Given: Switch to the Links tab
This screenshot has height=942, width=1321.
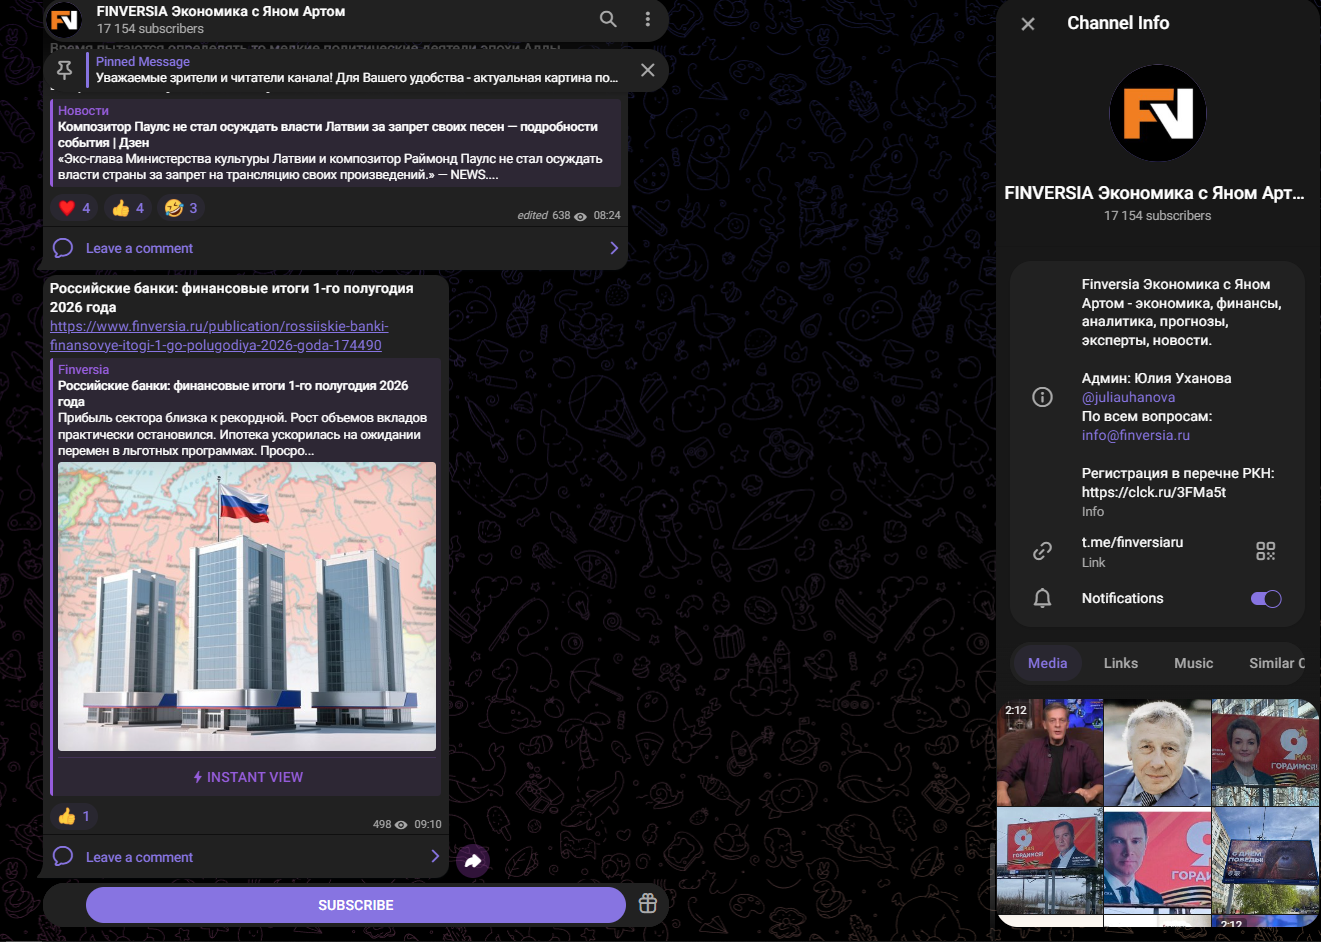Looking at the screenshot, I should coord(1121,663).
